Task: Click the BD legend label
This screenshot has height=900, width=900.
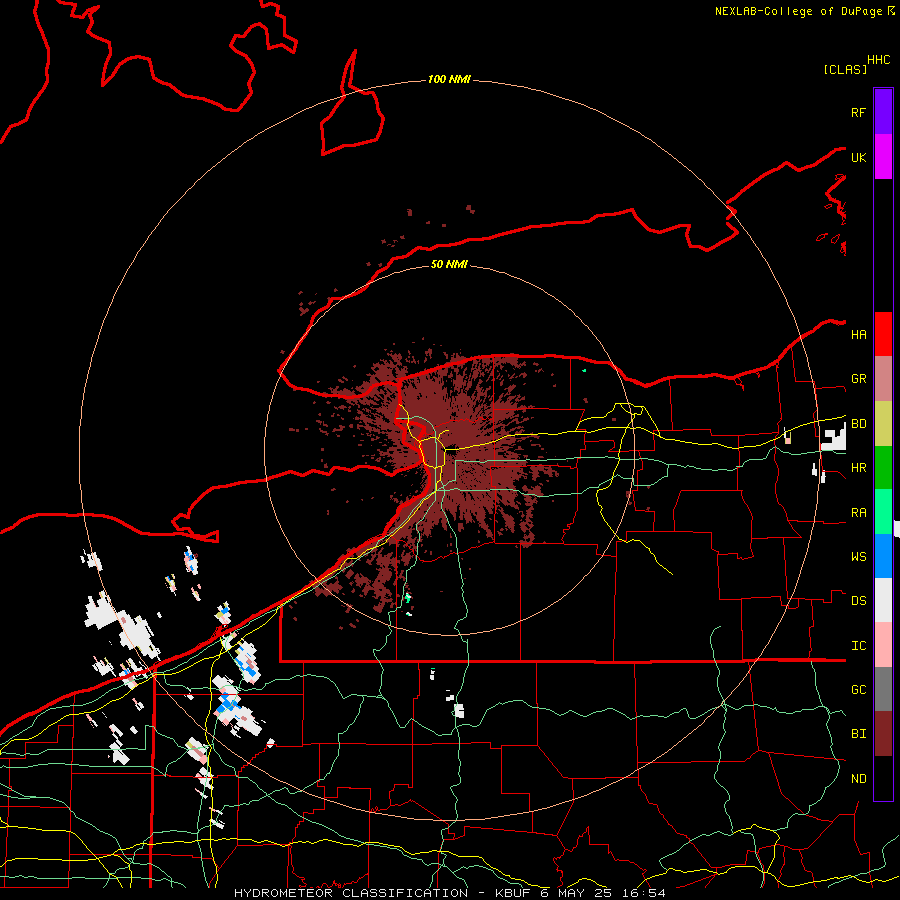Action: pos(858,424)
